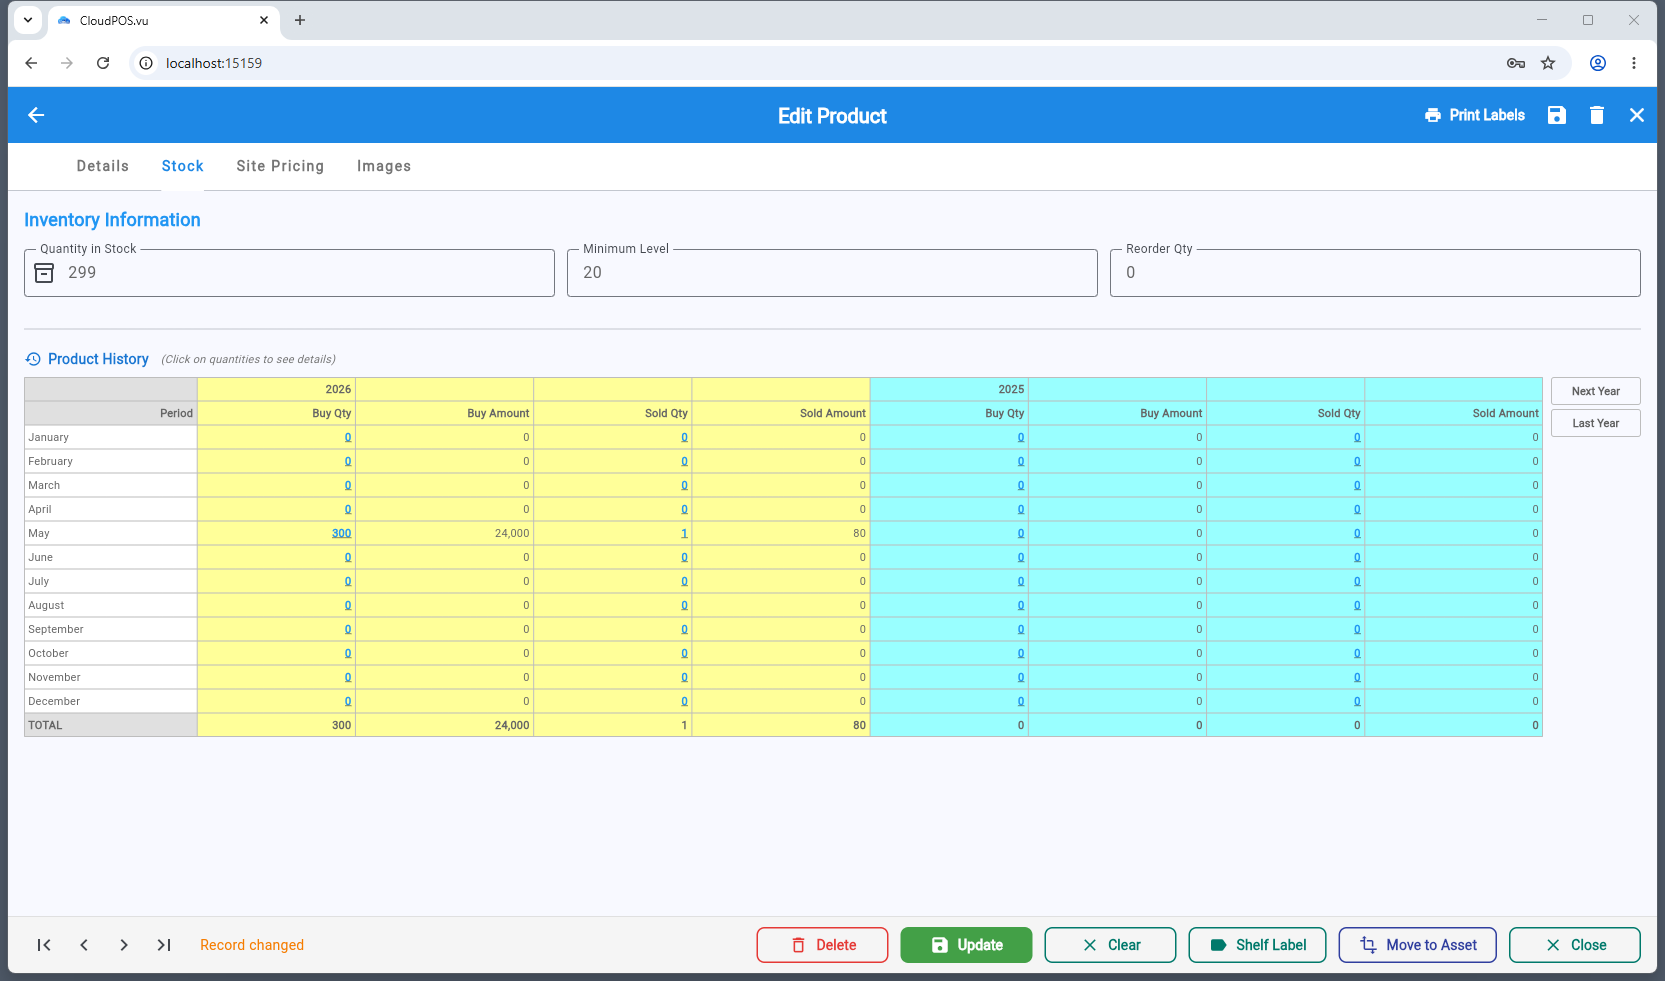Click the September period label
Image resolution: width=1665 pixels, height=981 pixels.
(56, 629)
